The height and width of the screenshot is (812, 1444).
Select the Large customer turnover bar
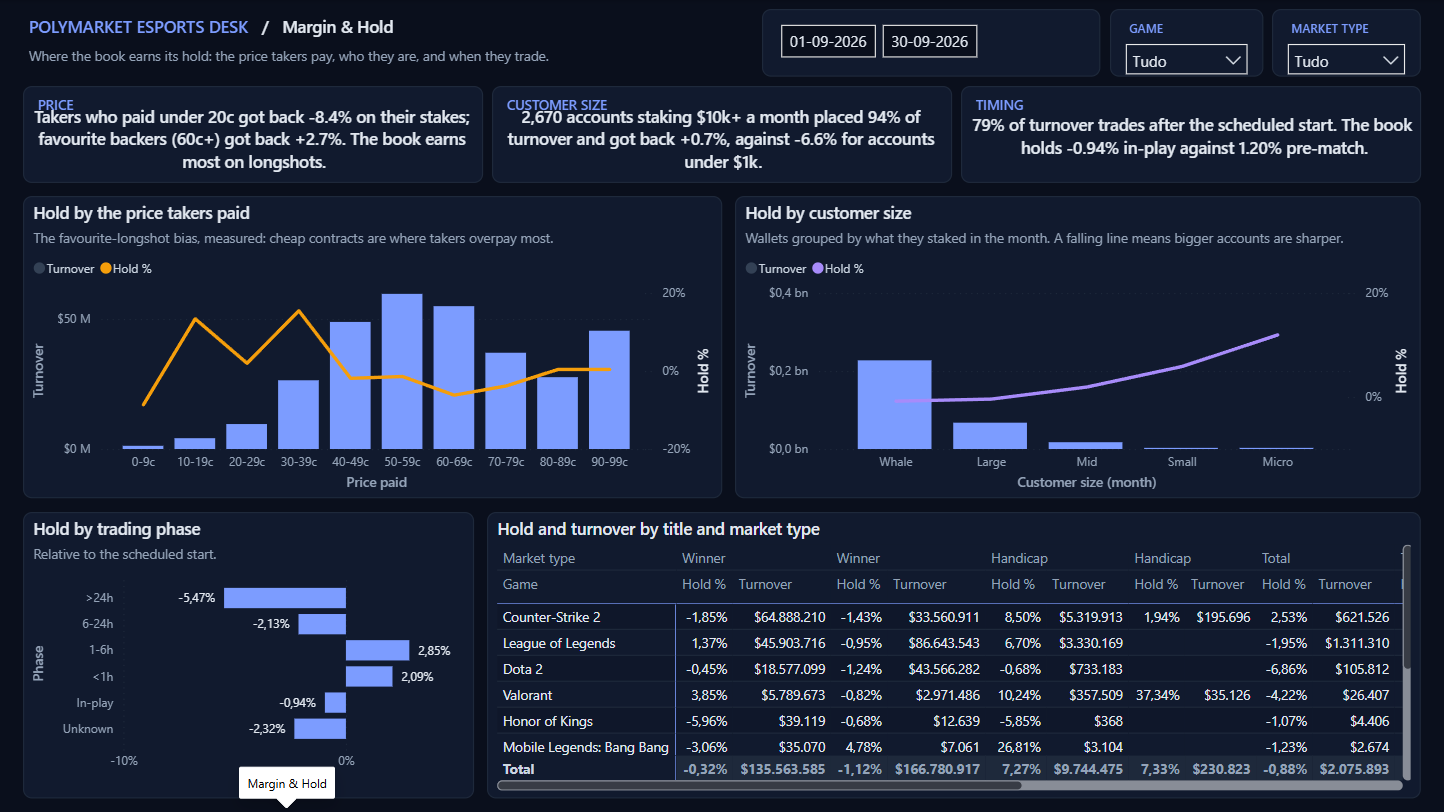pos(990,436)
